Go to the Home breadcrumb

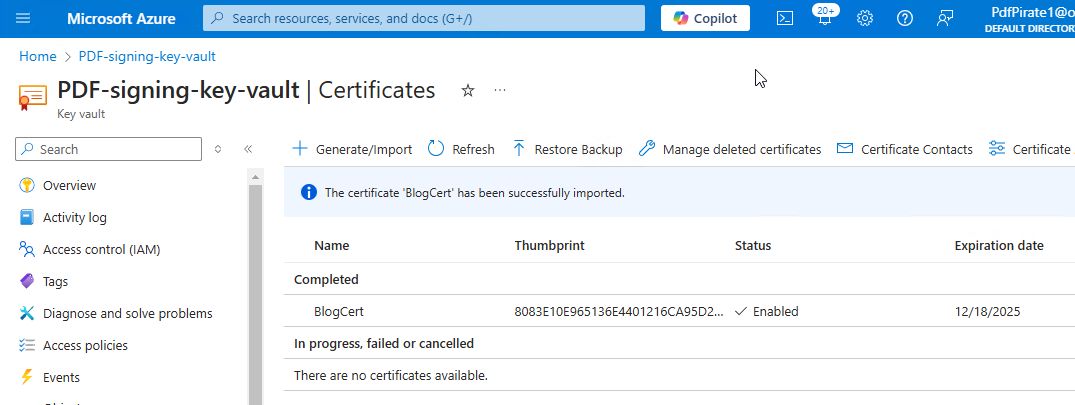(x=38, y=56)
